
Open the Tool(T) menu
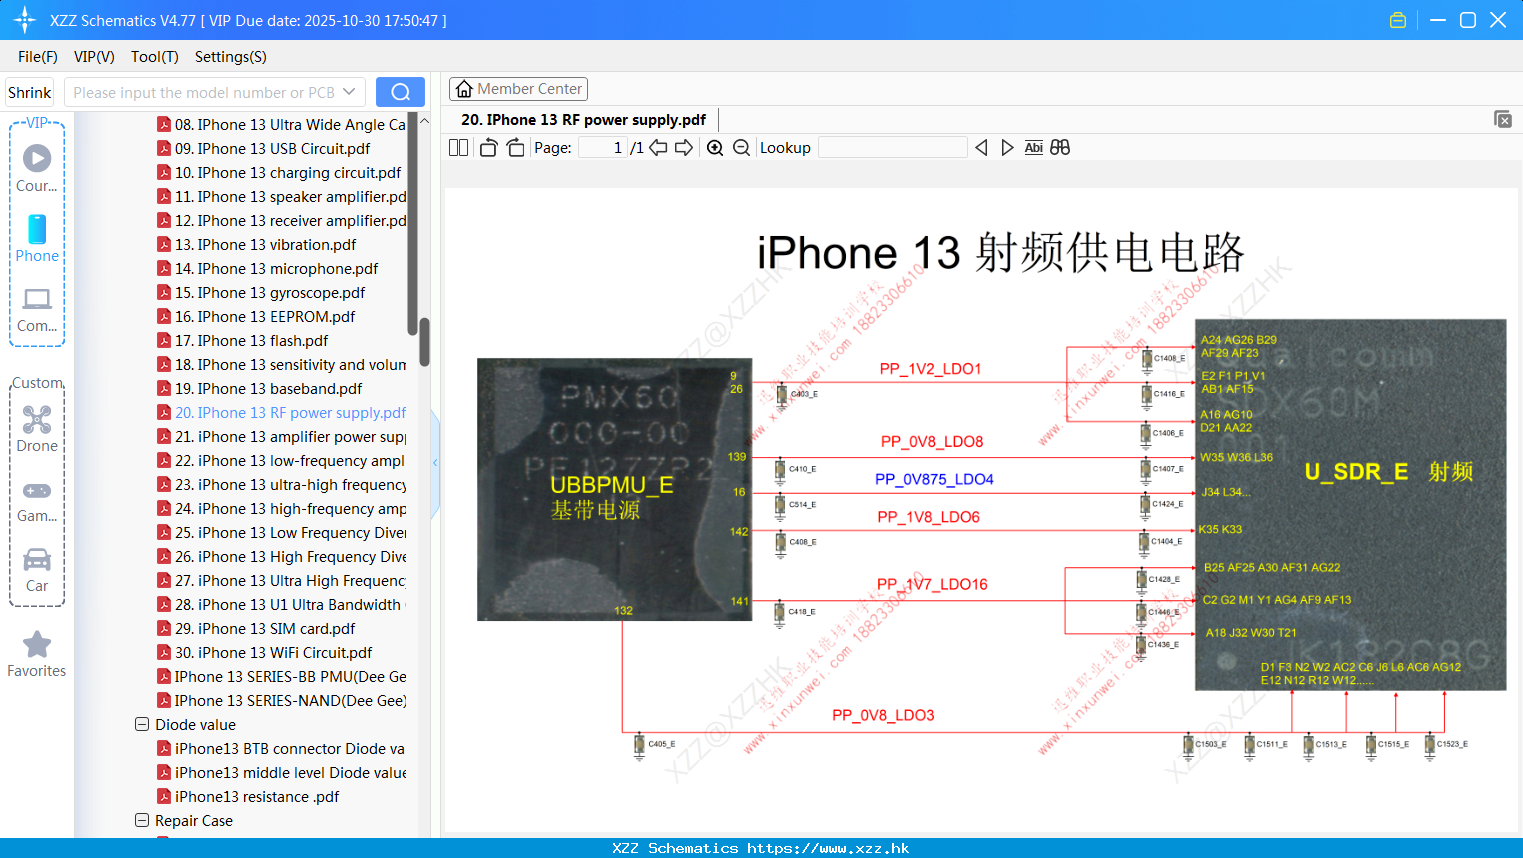coord(155,57)
